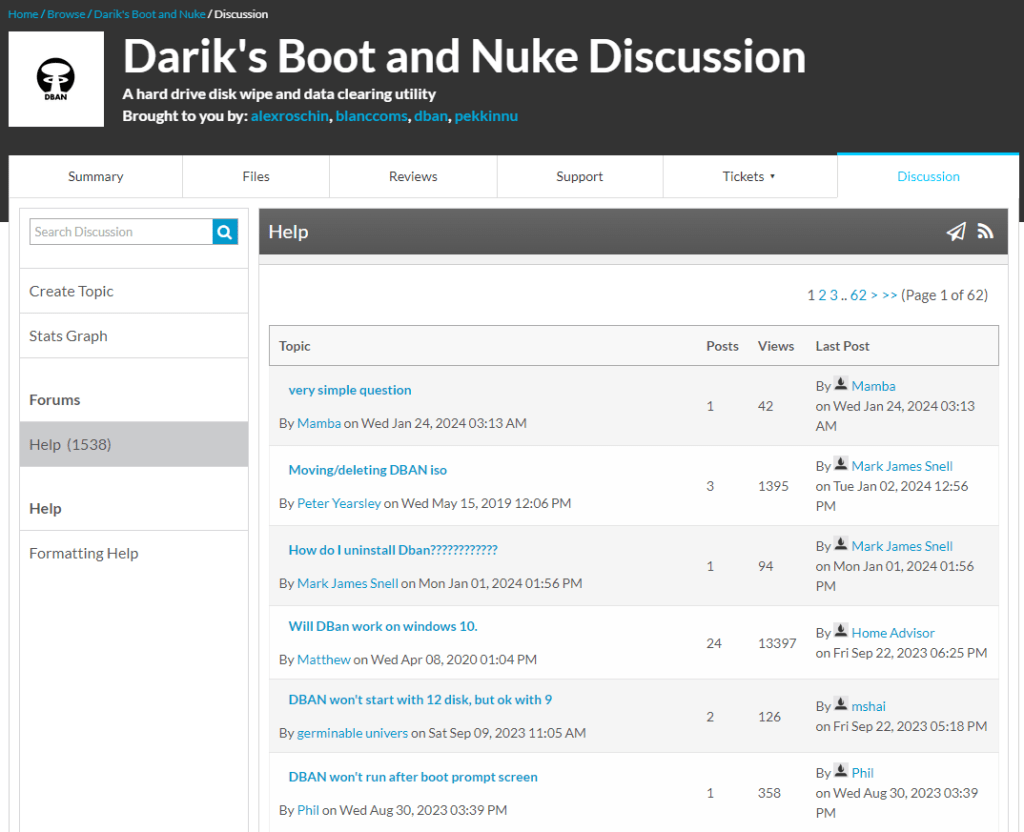Open blanccoms profile link
This screenshot has width=1024, height=832.
tap(372, 116)
